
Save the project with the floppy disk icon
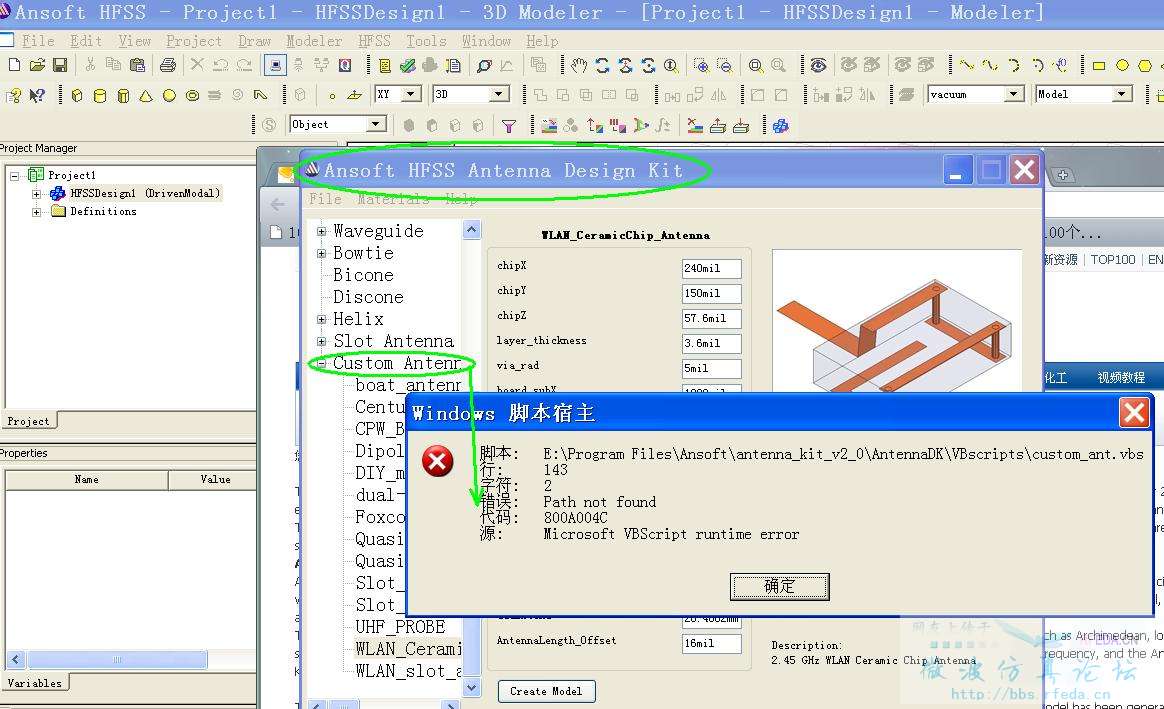(60, 65)
